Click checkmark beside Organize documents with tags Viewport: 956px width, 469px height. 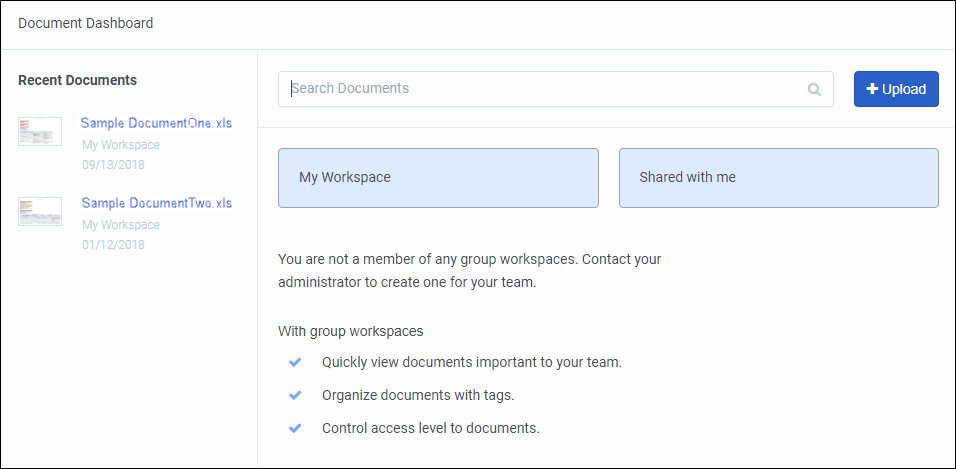[x=295, y=395]
